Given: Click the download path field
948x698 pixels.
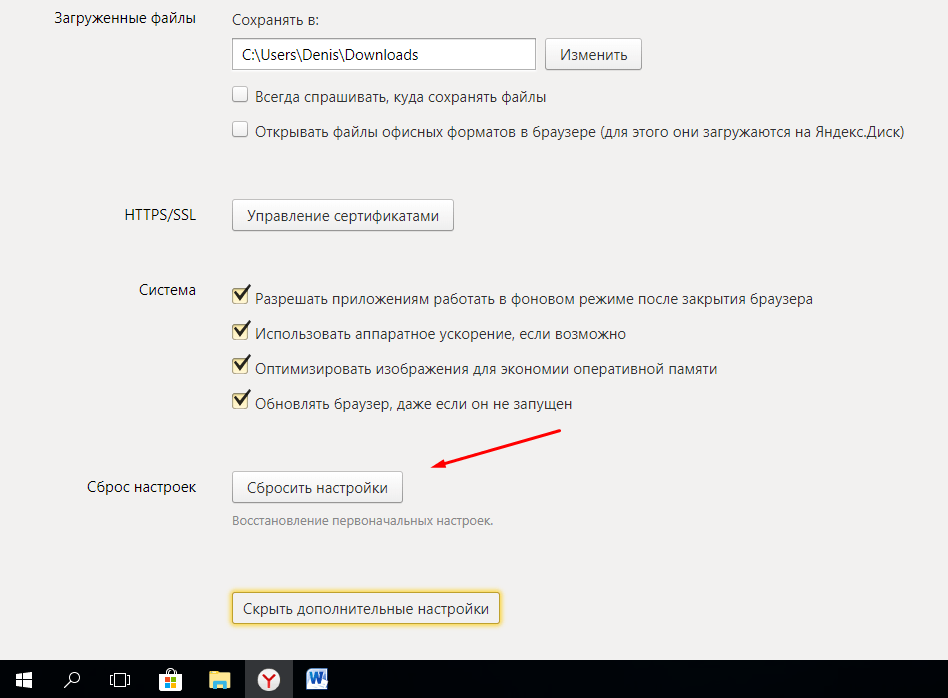Looking at the screenshot, I should [384, 54].
